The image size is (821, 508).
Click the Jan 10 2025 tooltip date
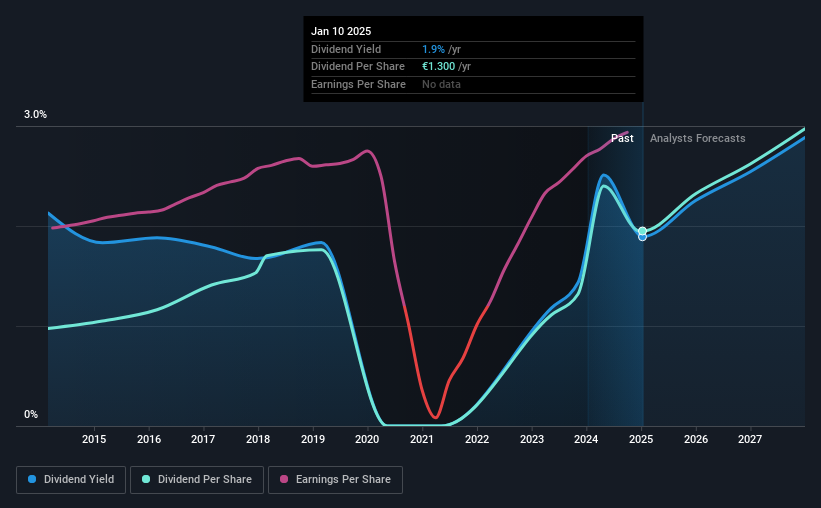coord(341,31)
